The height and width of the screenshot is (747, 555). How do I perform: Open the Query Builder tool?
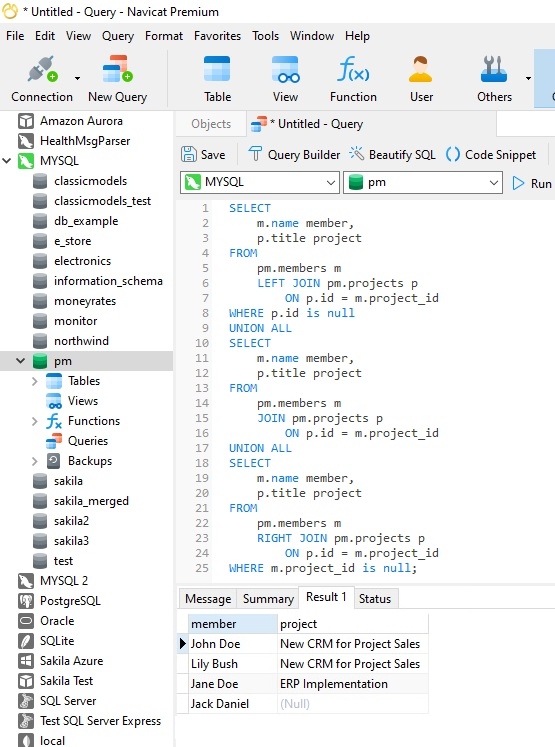(x=294, y=154)
